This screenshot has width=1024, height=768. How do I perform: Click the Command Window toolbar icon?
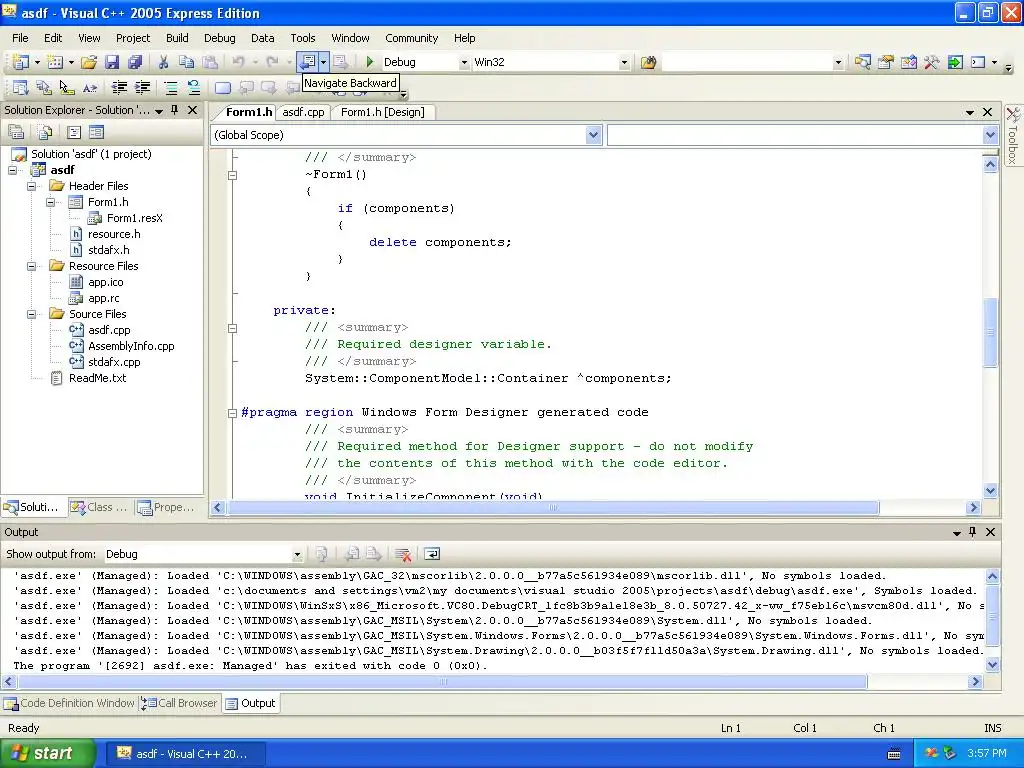[978, 62]
